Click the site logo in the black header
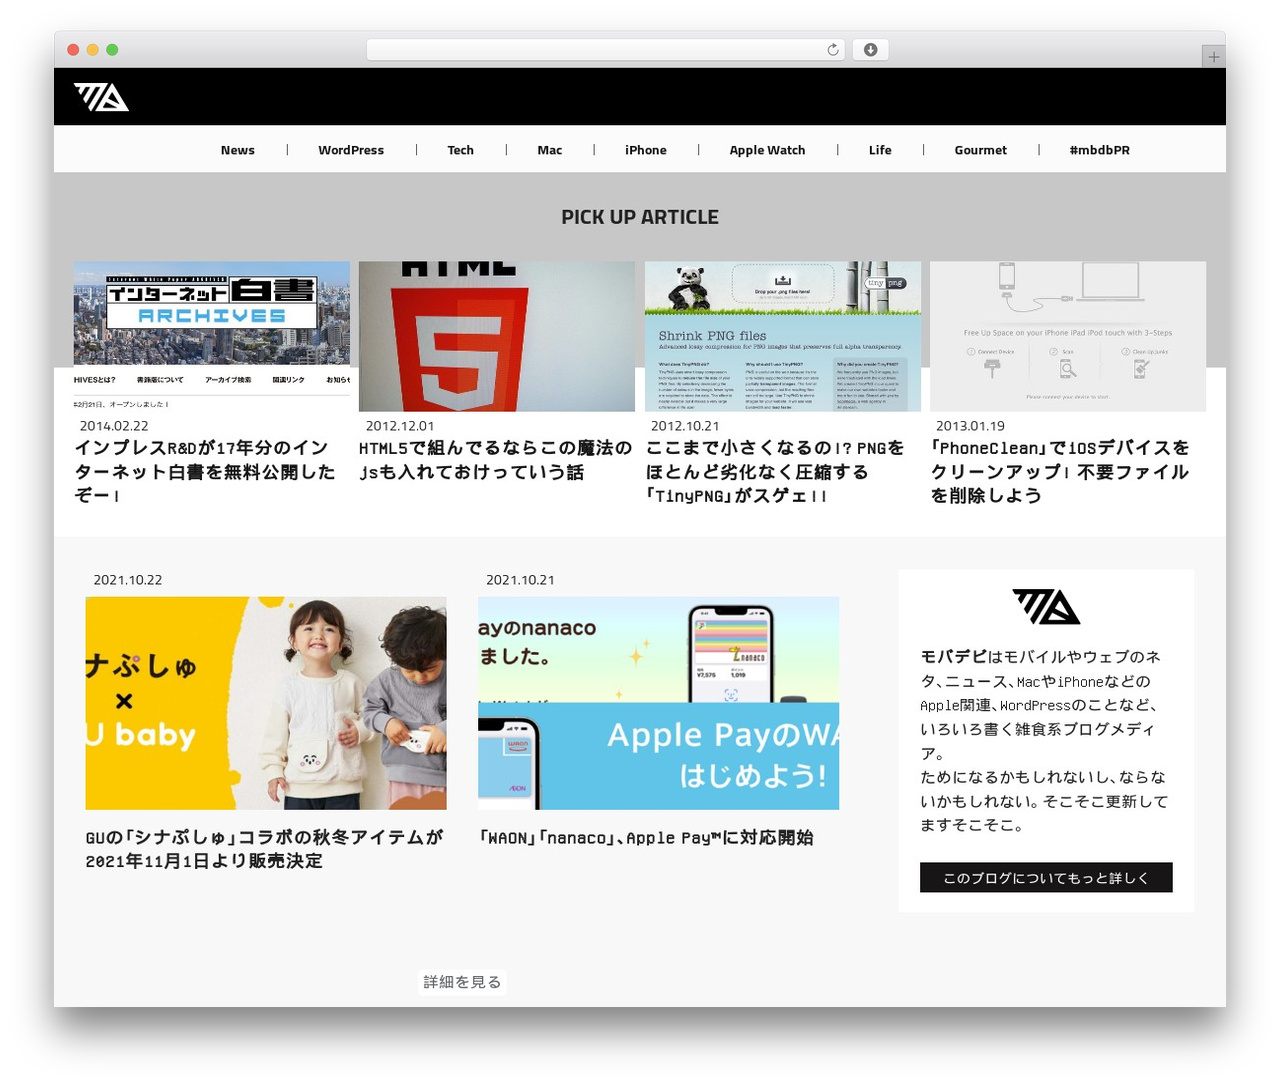This screenshot has width=1280, height=1084. (x=101, y=97)
